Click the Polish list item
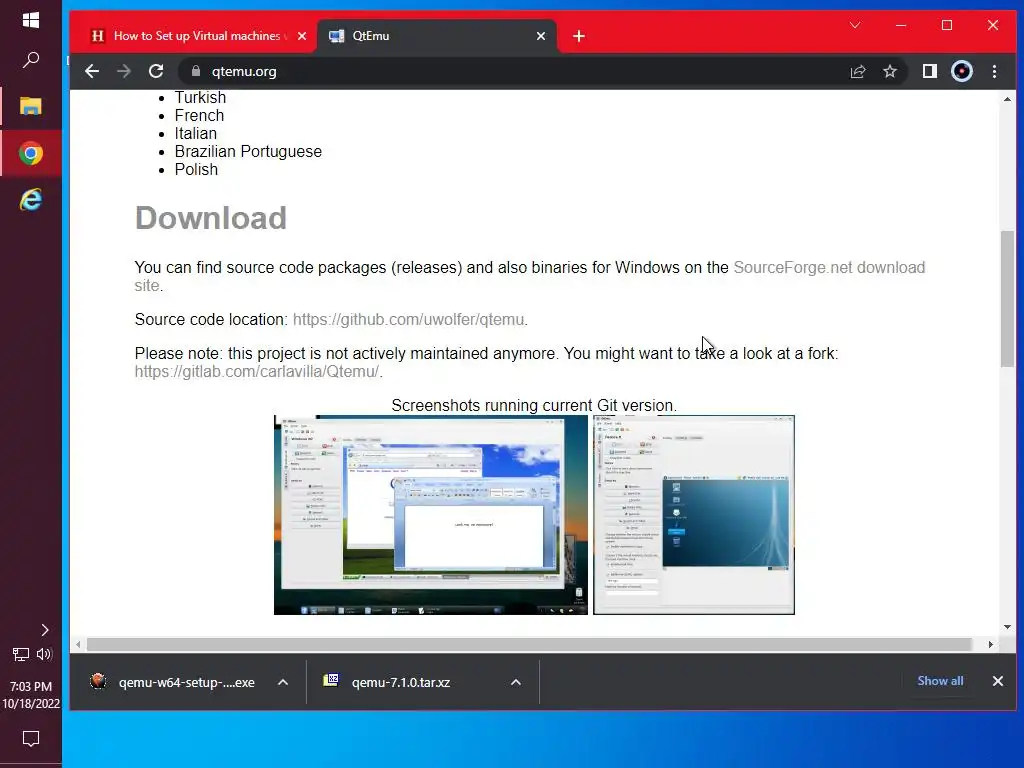The image size is (1024, 768). (196, 170)
